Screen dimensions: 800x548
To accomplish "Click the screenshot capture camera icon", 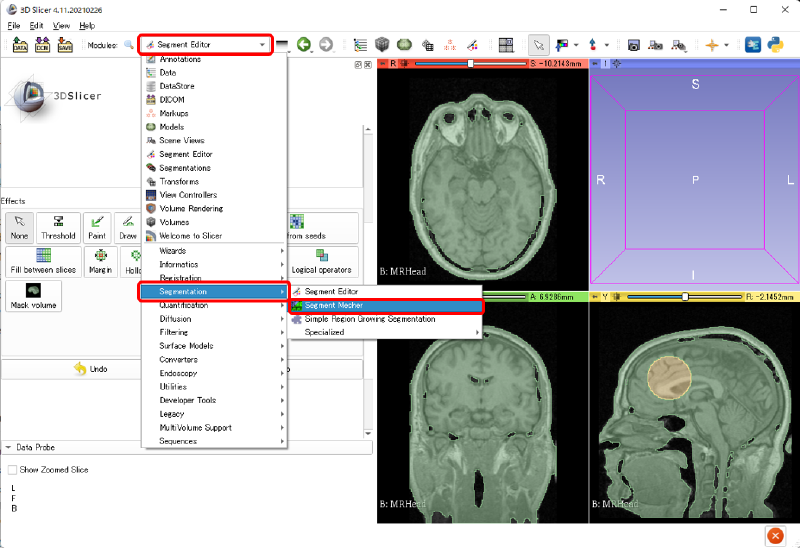I will pos(634,45).
